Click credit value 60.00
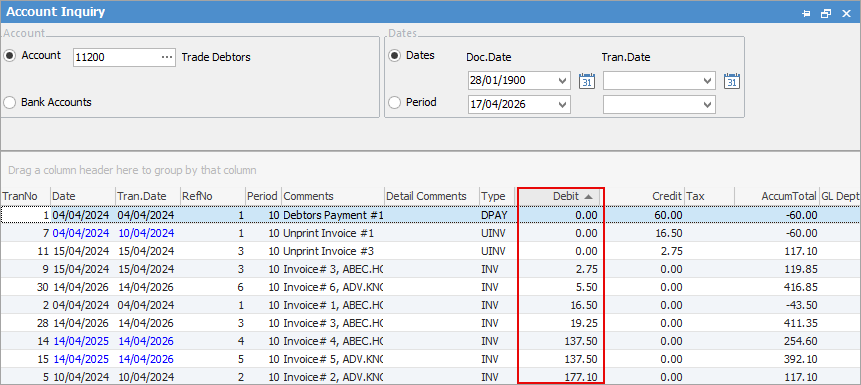Viewport: 861px width, 385px height. 668,215
